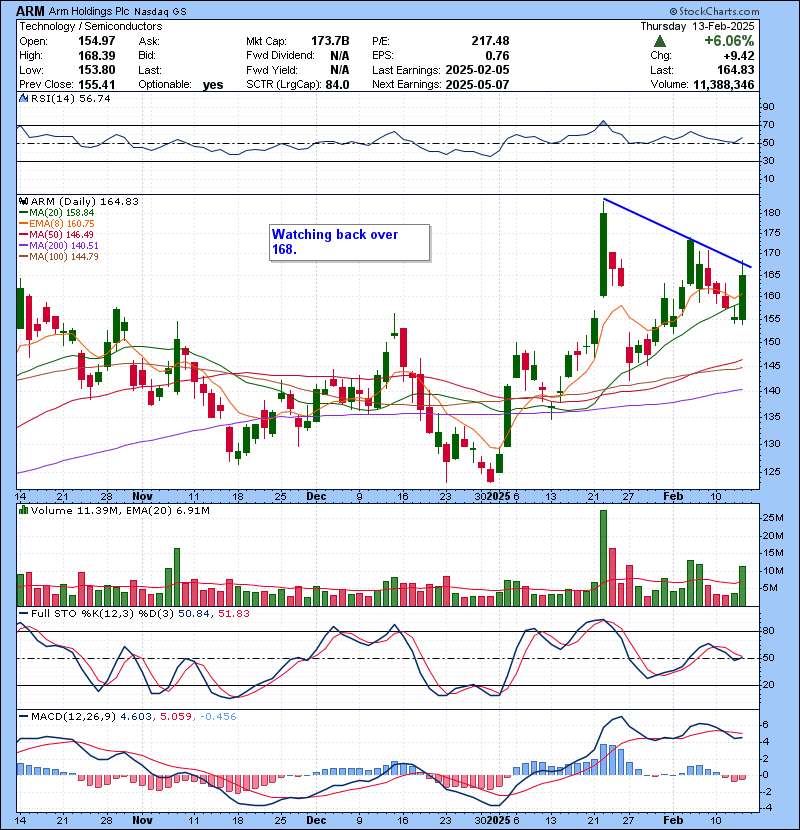The width and height of the screenshot is (800, 830).
Task: Click the ARM (Daily) 164.83 chart title
Action: tap(85, 202)
